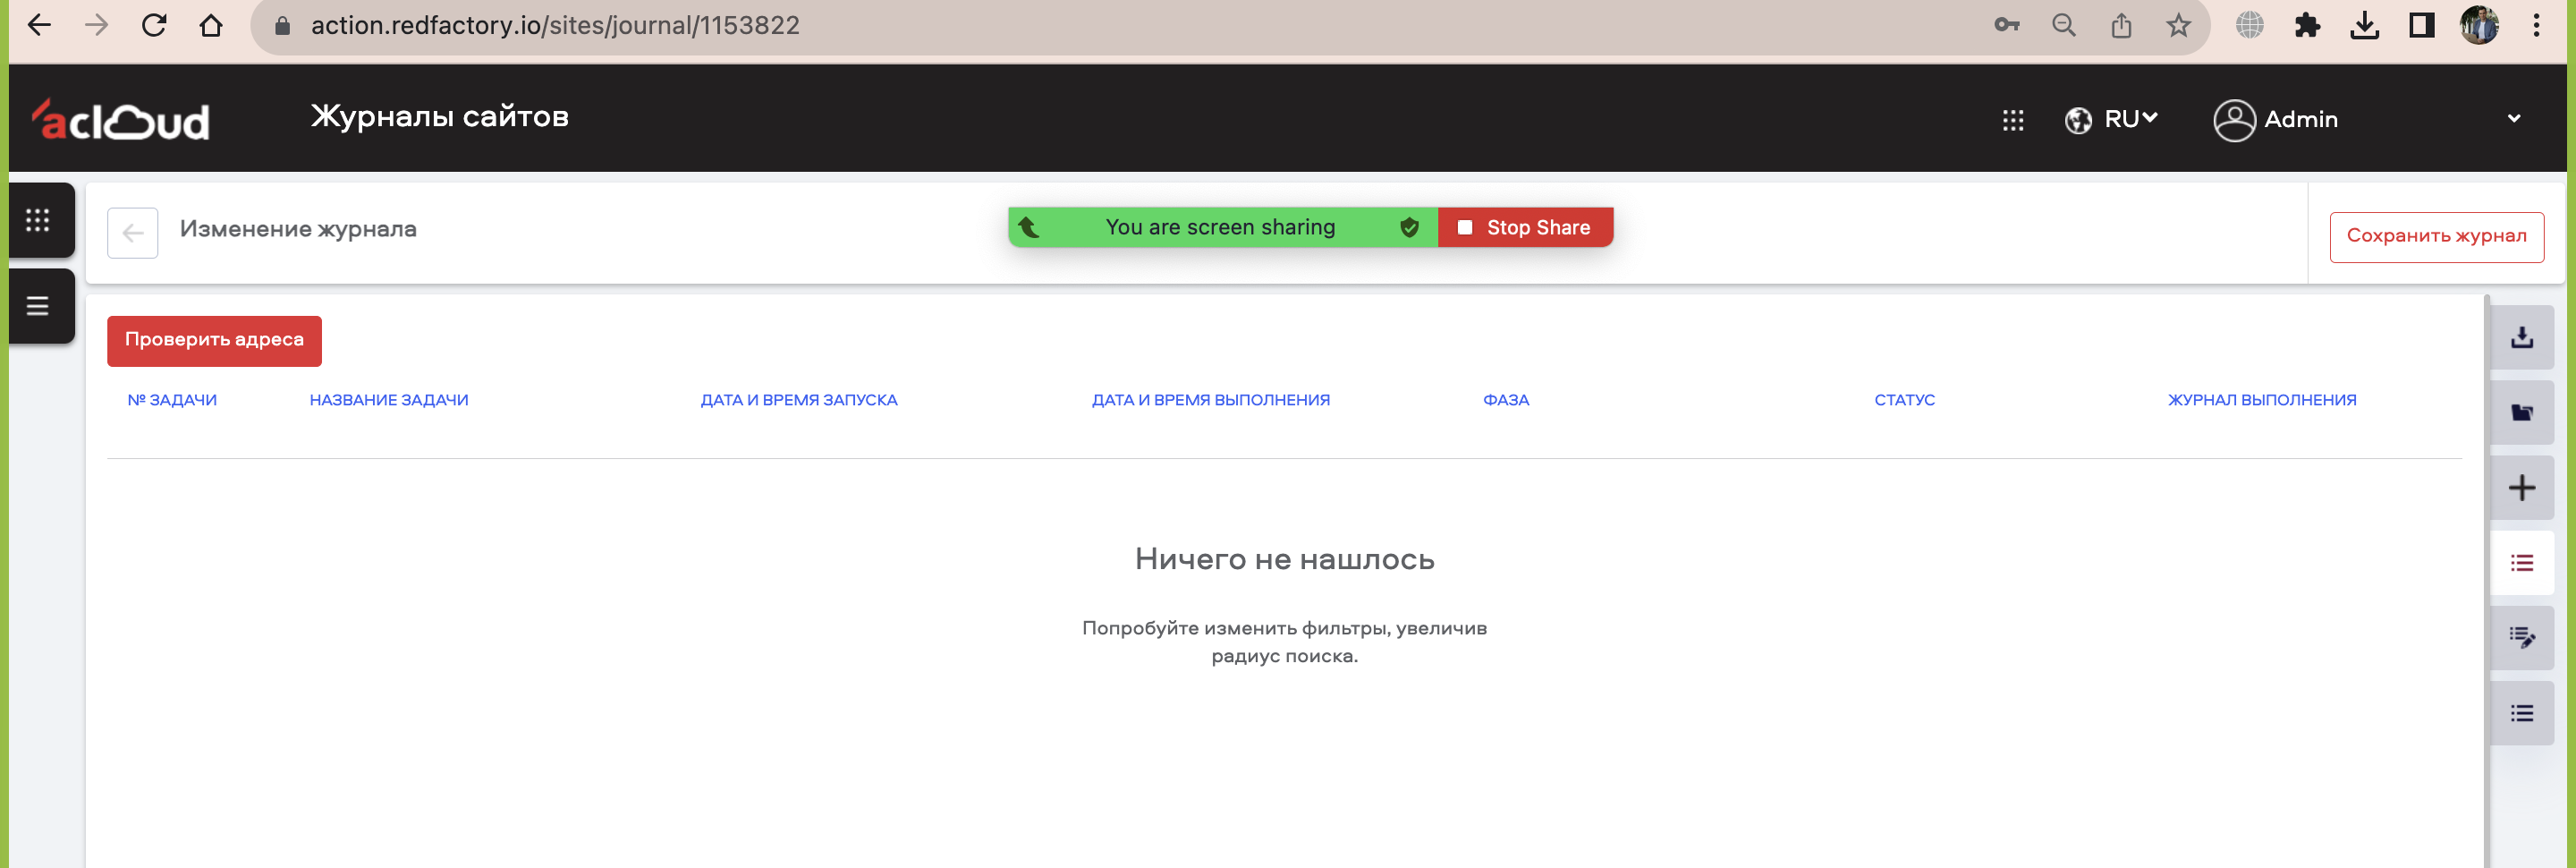Toggle the browser side panel
Screen dimensions: 2576x868
2421,25
